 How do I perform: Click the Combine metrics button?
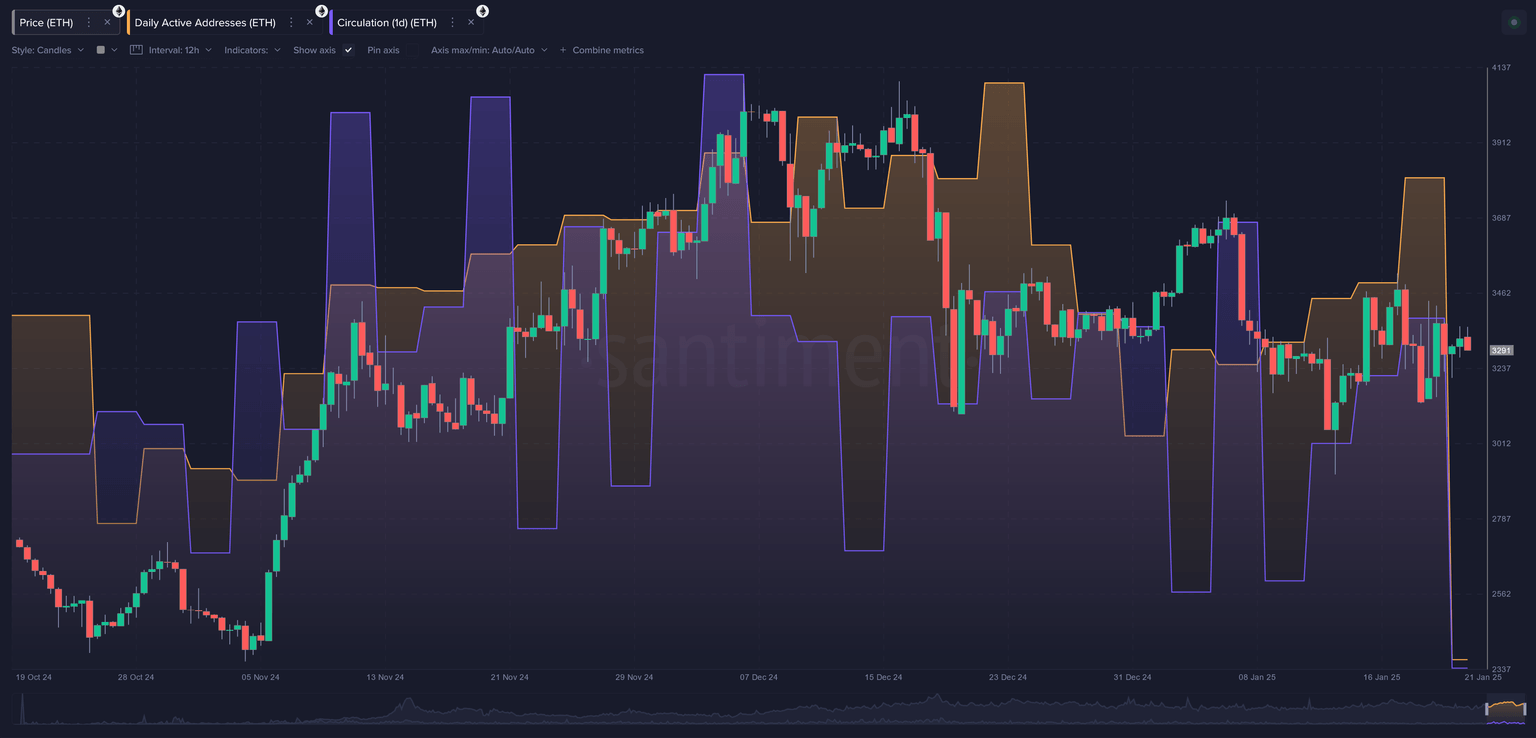[x=602, y=49]
